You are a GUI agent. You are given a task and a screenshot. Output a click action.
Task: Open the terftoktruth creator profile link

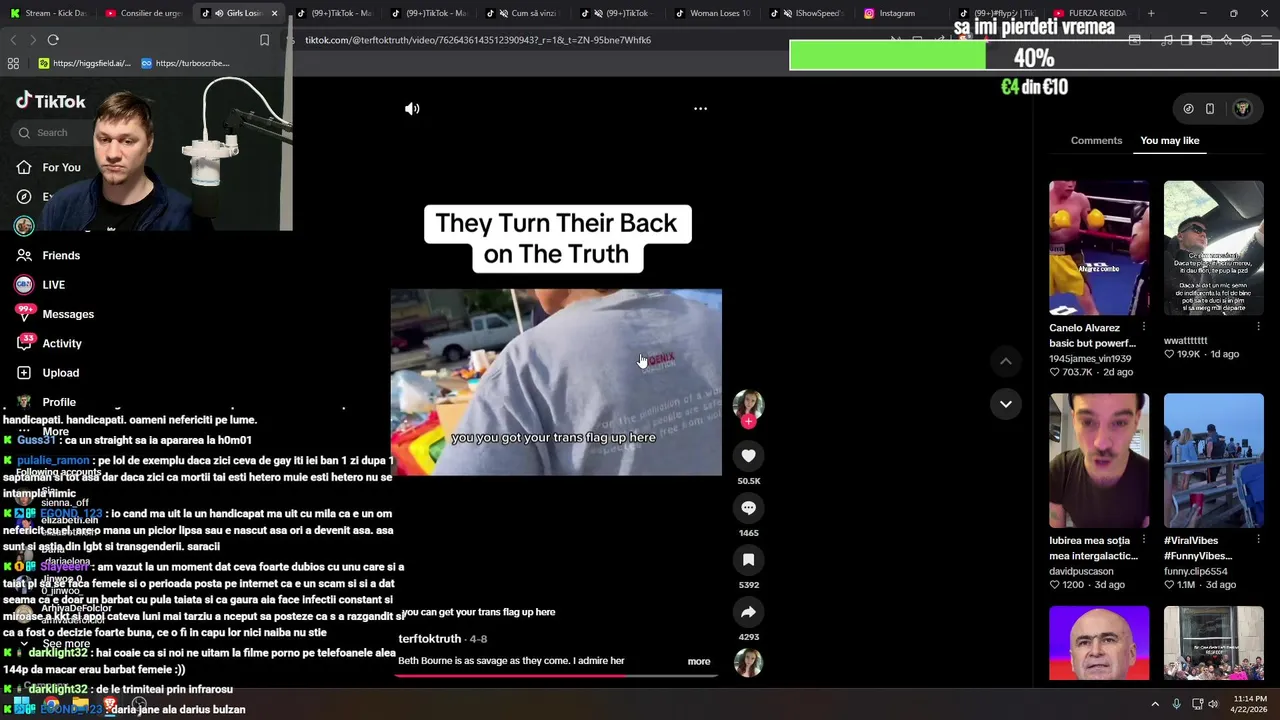click(x=429, y=639)
